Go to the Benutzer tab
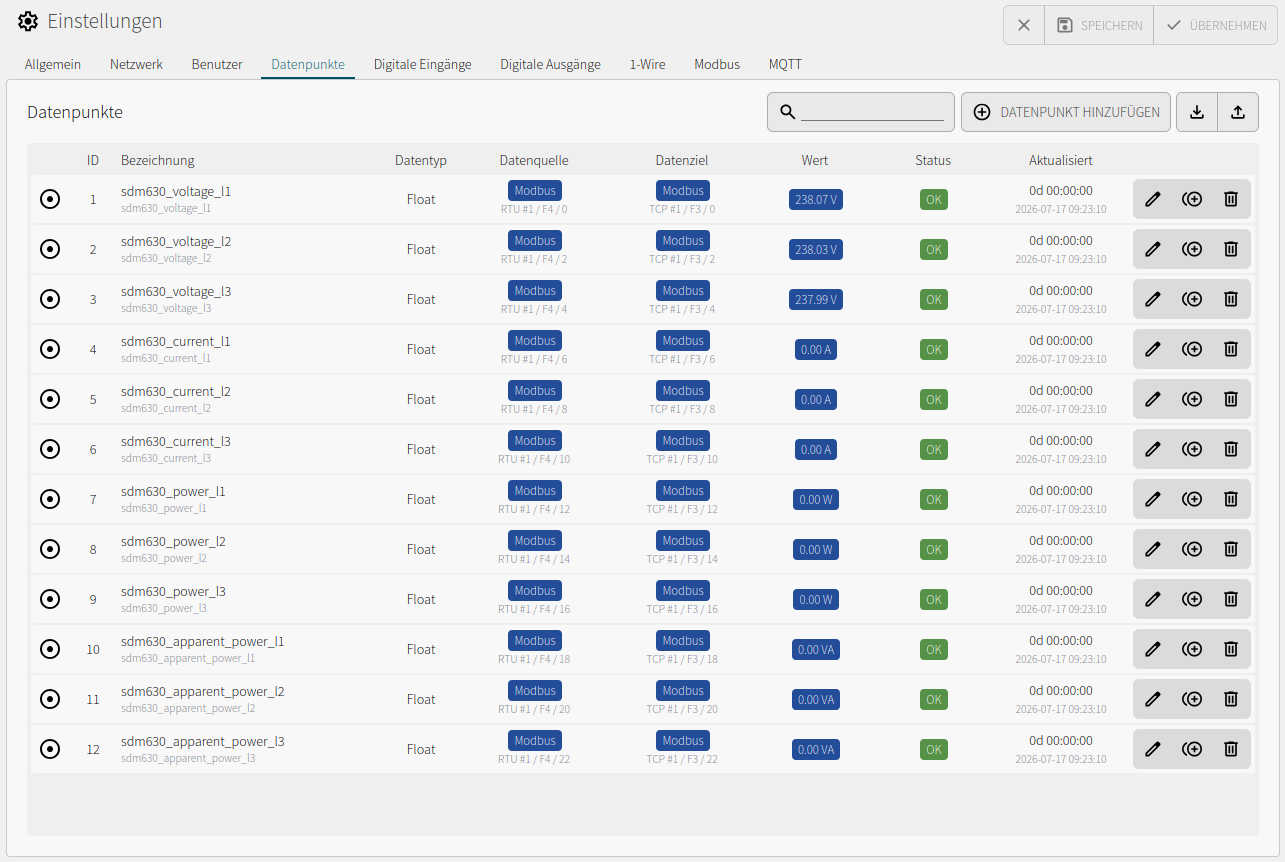1285x862 pixels. (217, 64)
